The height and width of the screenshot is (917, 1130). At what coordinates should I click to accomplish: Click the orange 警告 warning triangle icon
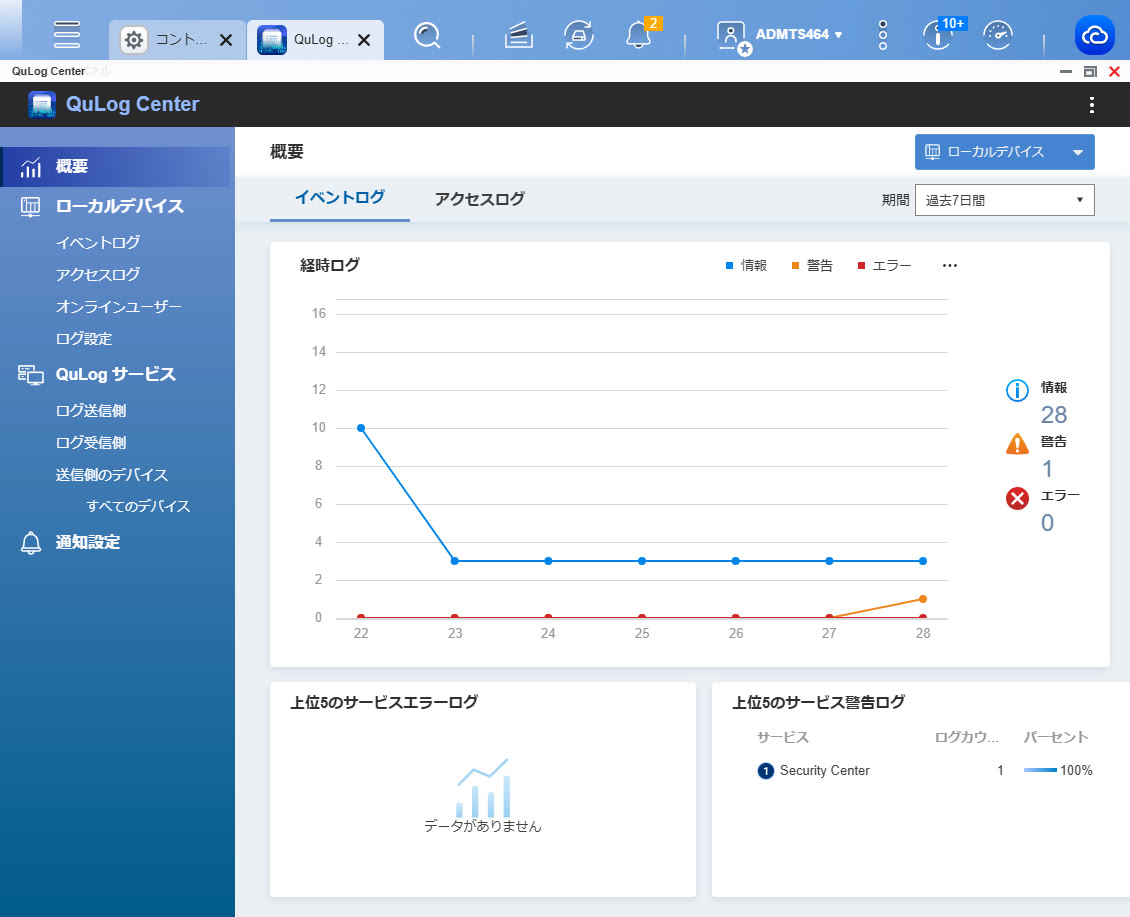tap(1017, 444)
